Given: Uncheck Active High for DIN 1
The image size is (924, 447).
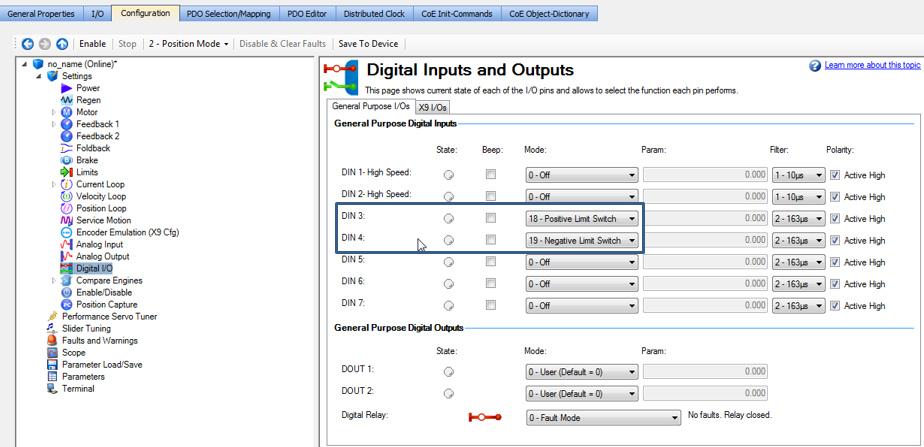Looking at the screenshot, I should click(x=835, y=175).
